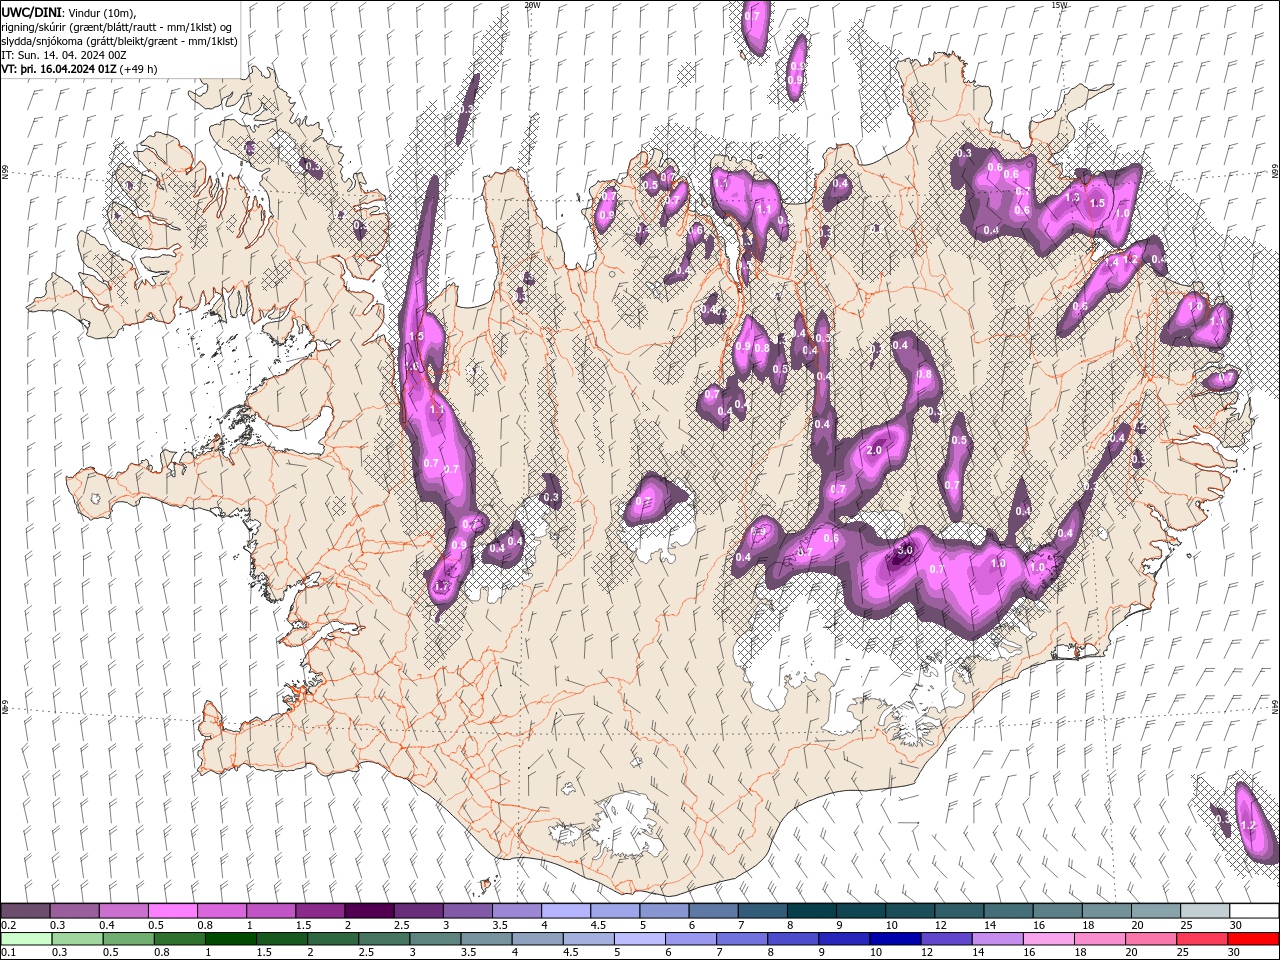Click the pale green swatch labeled 0.1
This screenshot has width=1280, height=960.
tap(25, 939)
